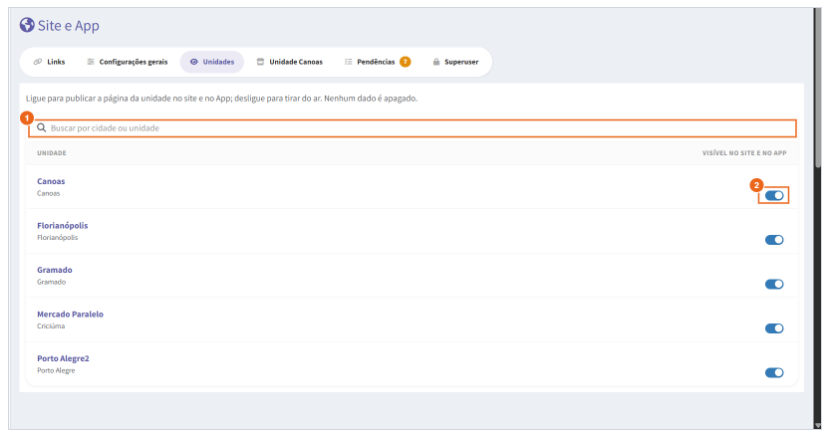Toggle visibility for Canoas unit

point(774,195)
